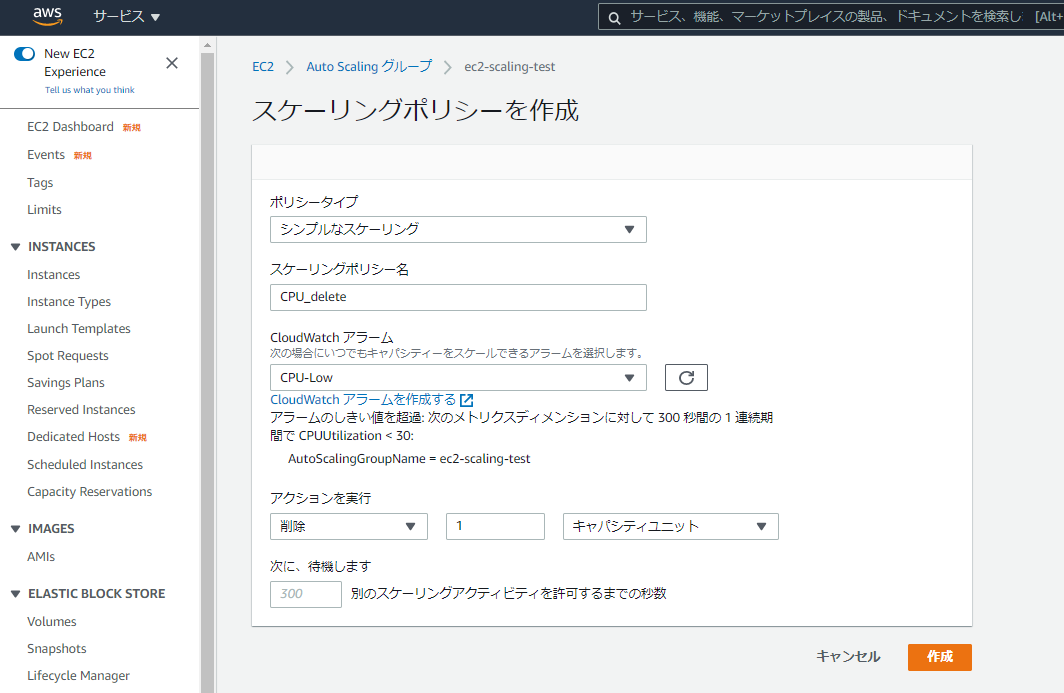Collapse the IMAGES sidebar section
Image resolution: width=1064 pixels, height=693 pixels.
point(16,529)
